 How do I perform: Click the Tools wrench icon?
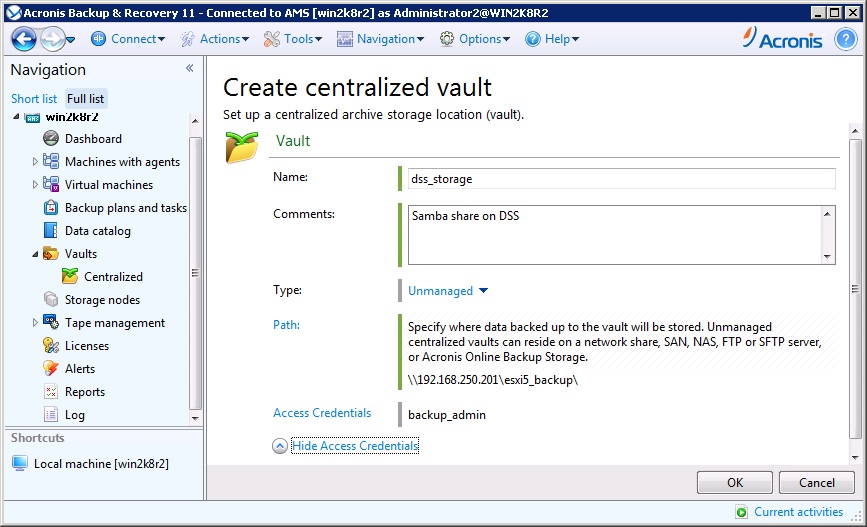point(271,39)
